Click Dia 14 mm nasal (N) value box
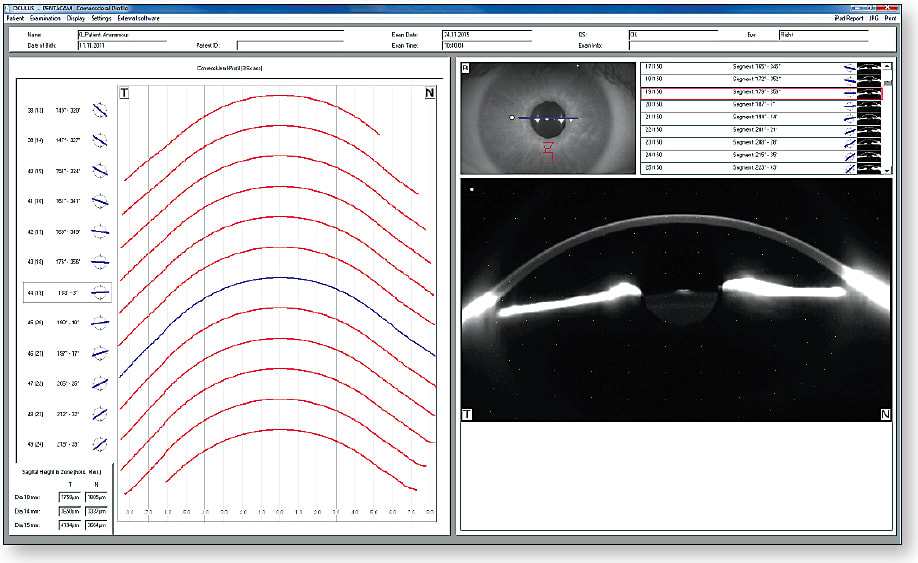 click(97, 511)
